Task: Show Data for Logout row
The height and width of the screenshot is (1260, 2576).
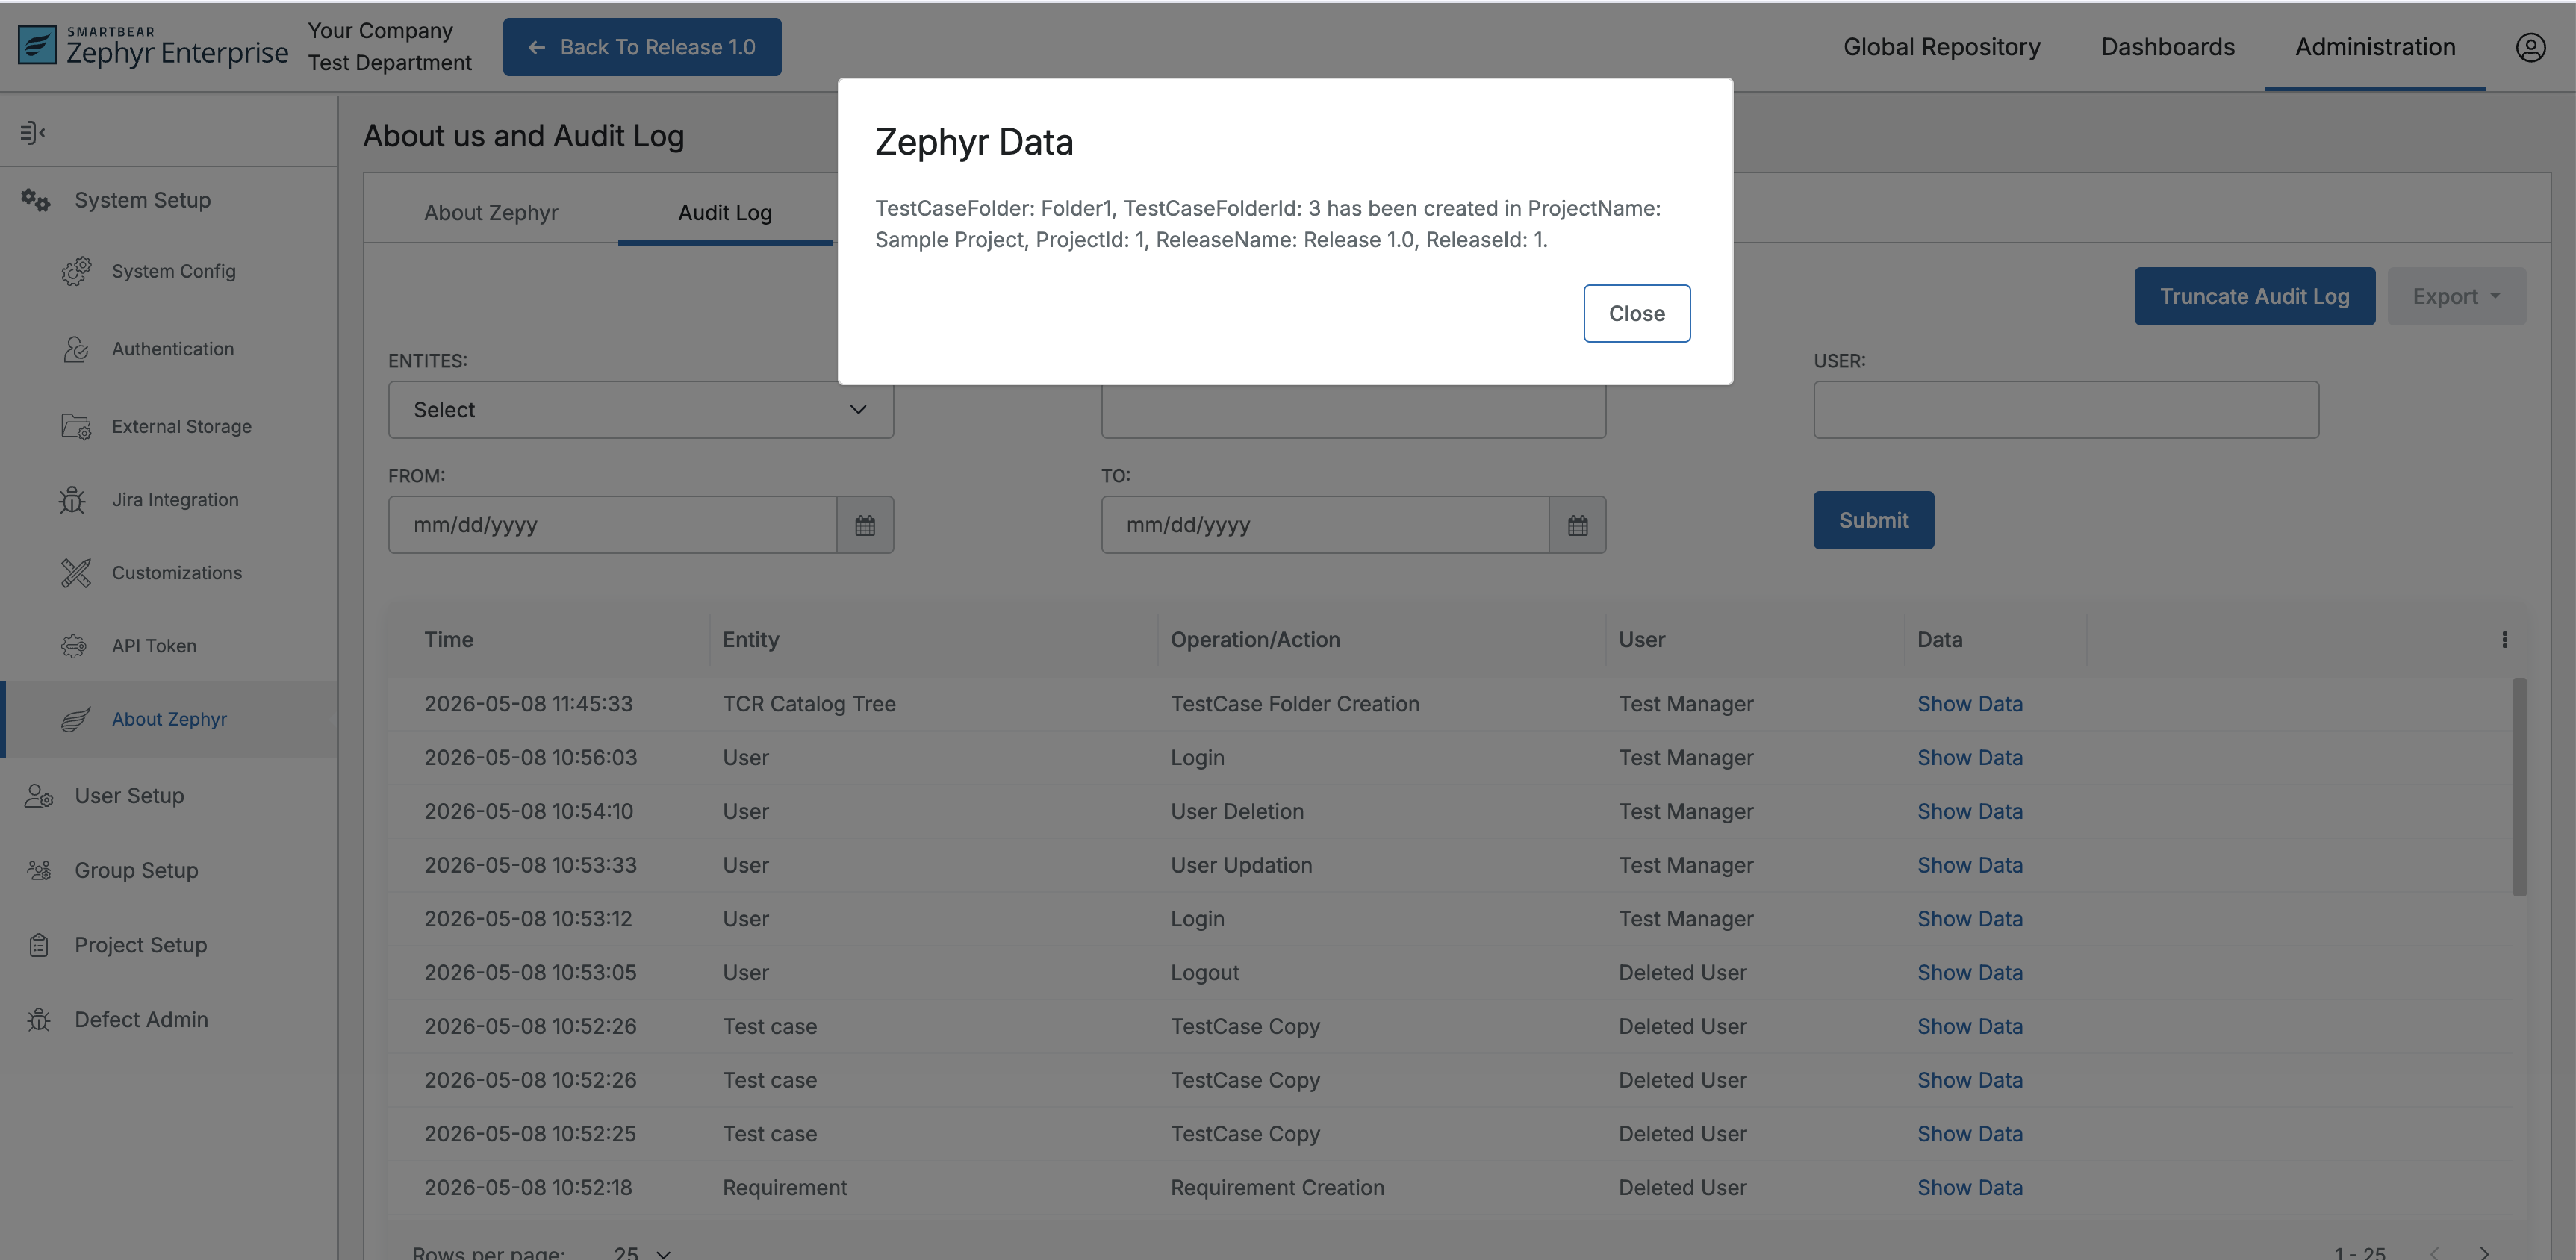Action: tap(1969, 972)
